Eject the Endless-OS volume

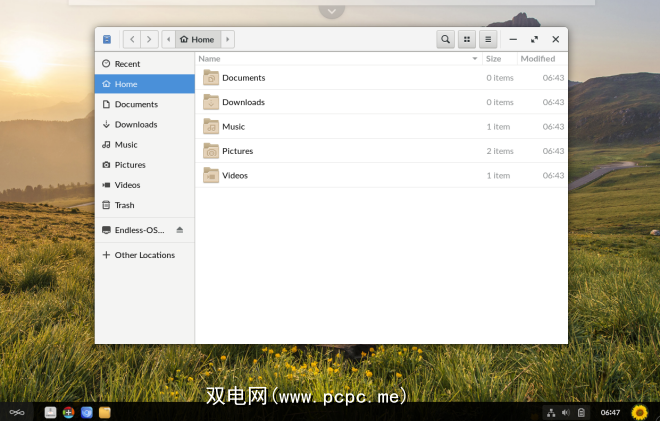pos(180,230)
